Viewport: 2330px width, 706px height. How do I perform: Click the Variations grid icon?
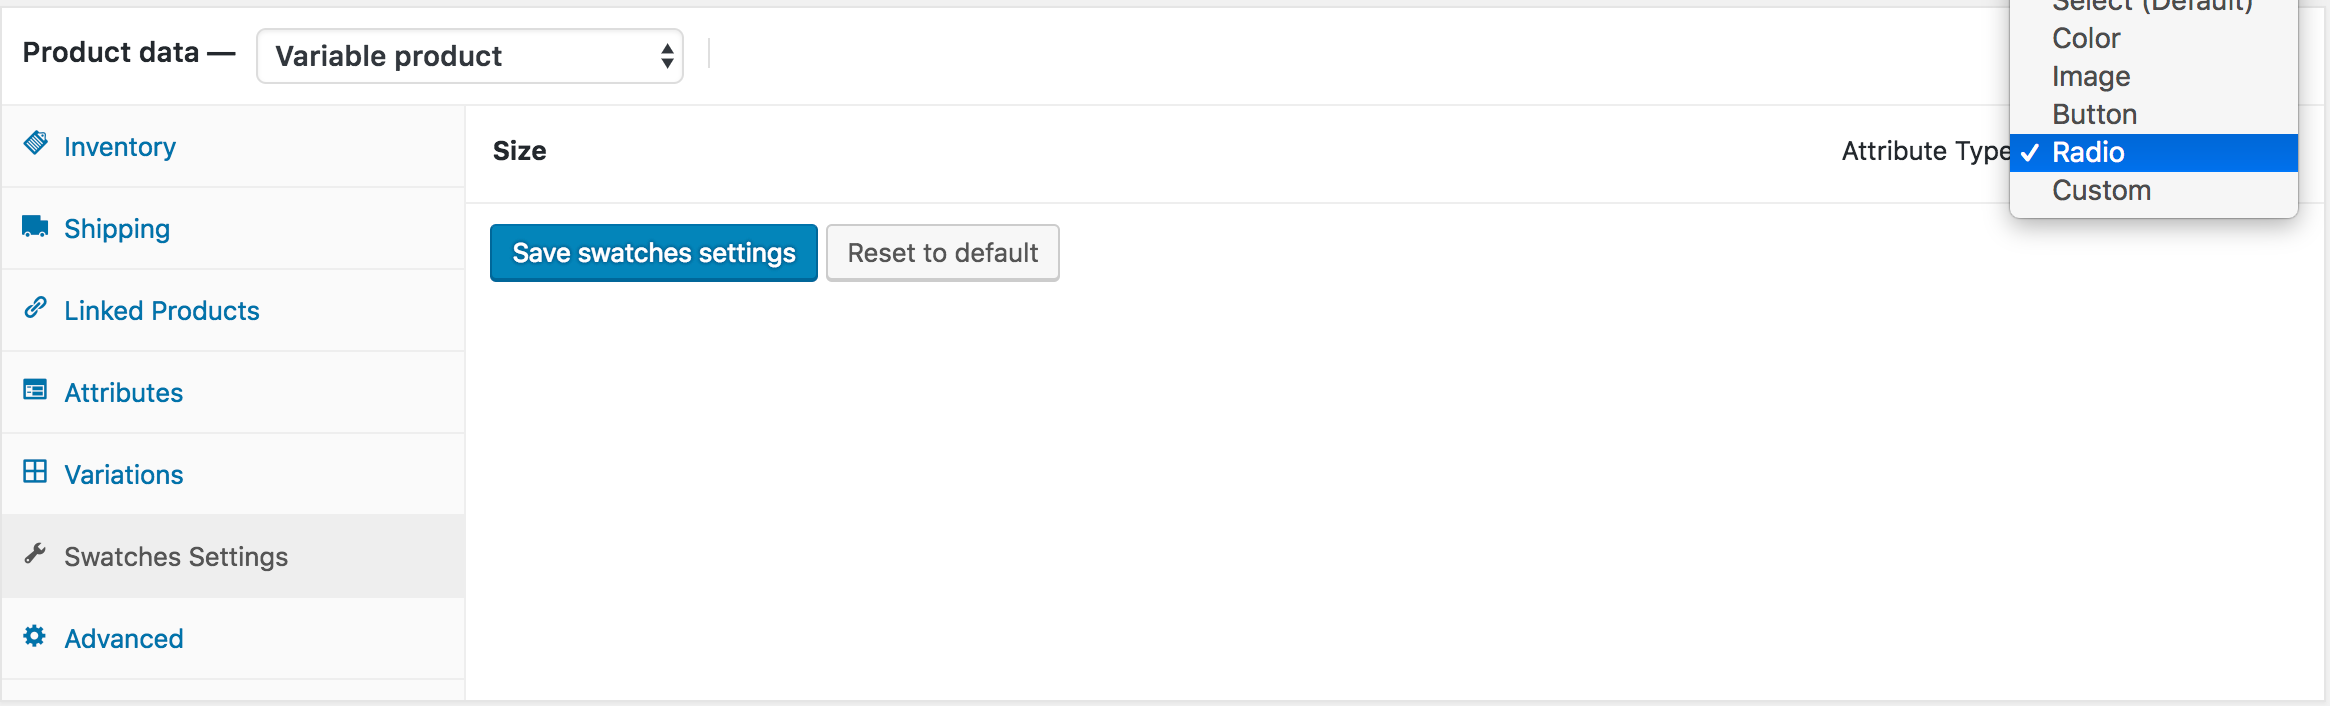tap(35, 473)
